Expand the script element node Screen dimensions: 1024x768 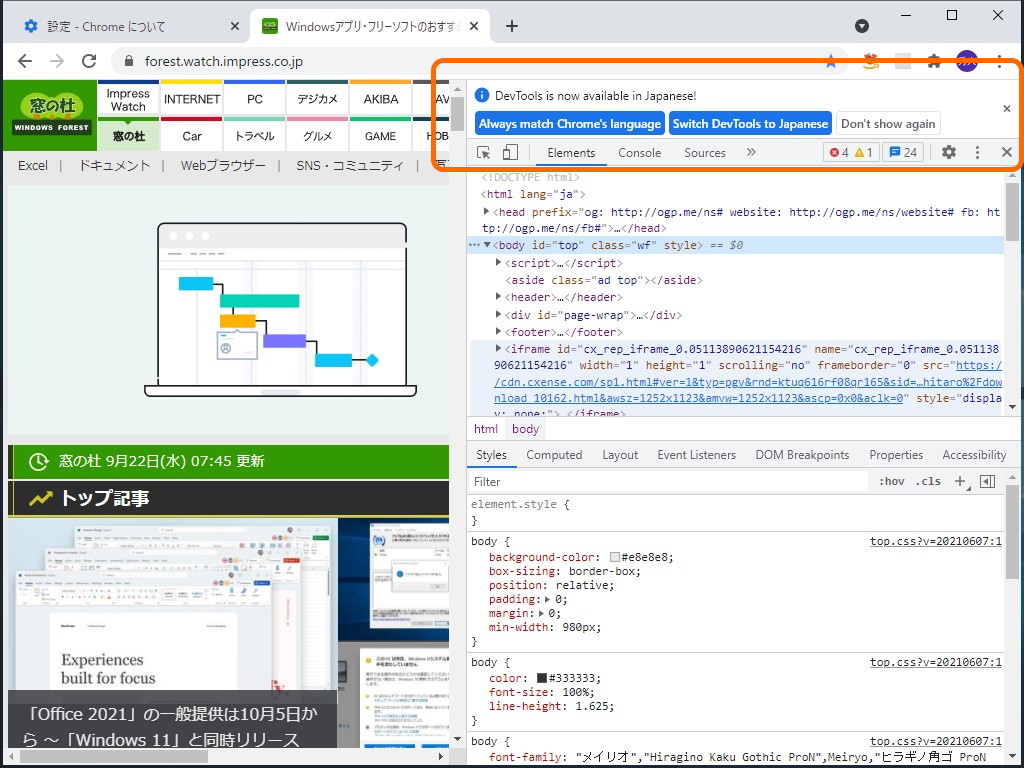(x=498, y=262)
